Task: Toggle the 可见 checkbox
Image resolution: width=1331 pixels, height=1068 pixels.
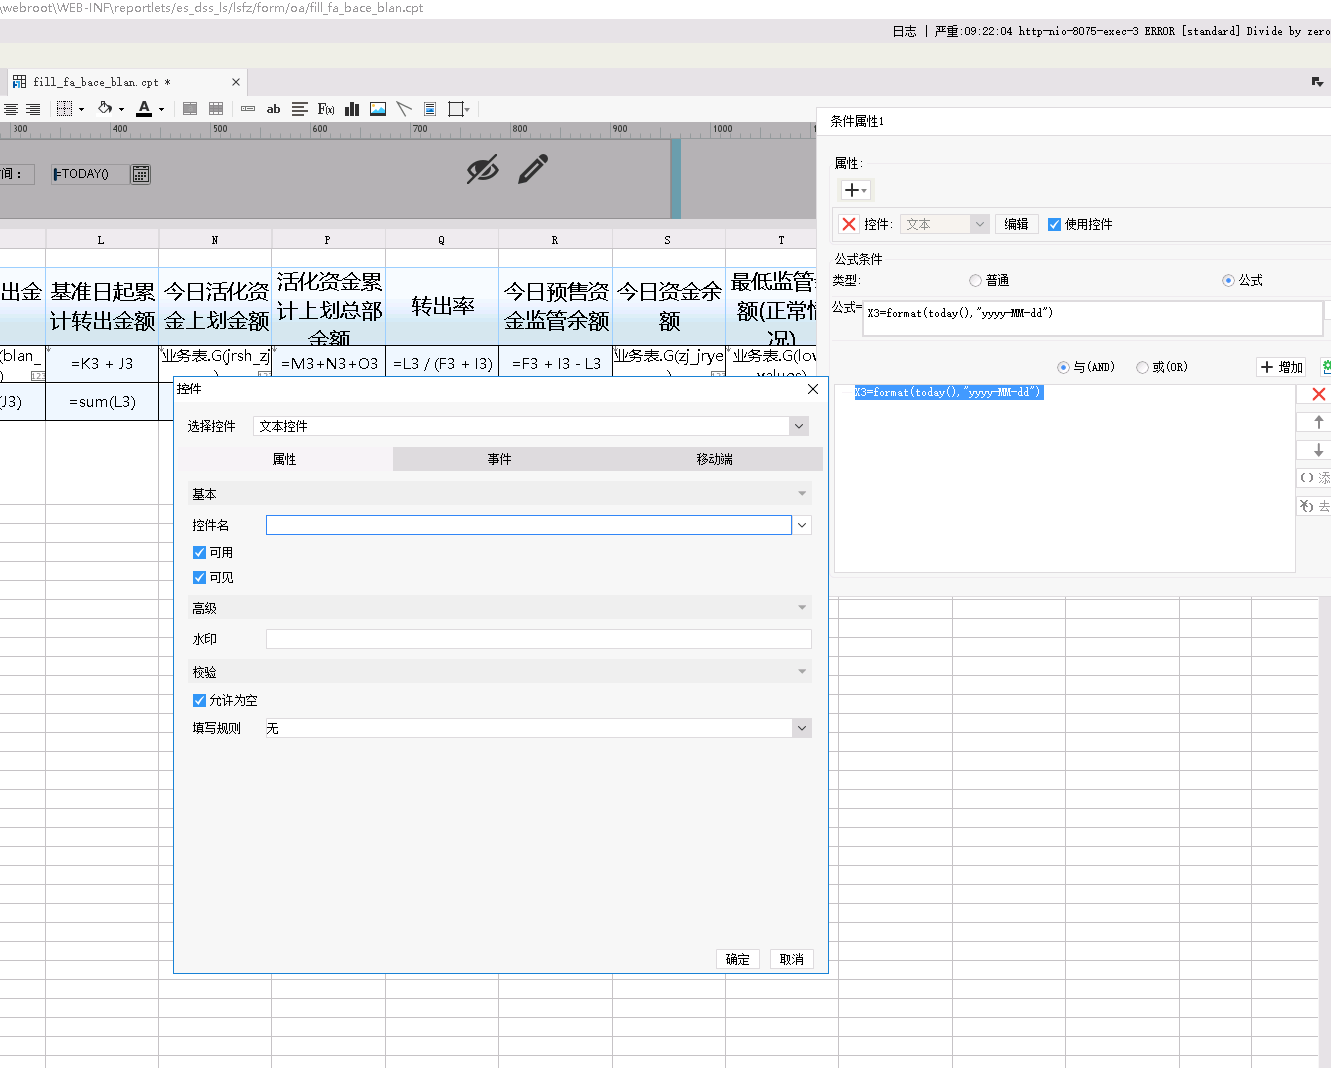Action: tap(199, 577)
